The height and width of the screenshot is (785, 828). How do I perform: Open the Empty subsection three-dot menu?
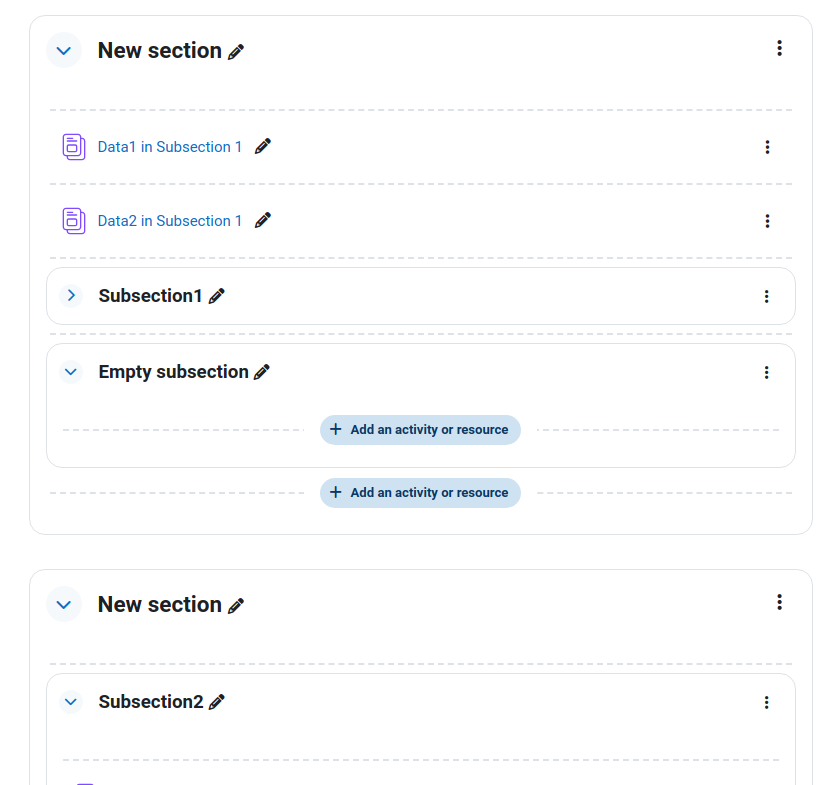pyautogui.click(x=766, y=373)
